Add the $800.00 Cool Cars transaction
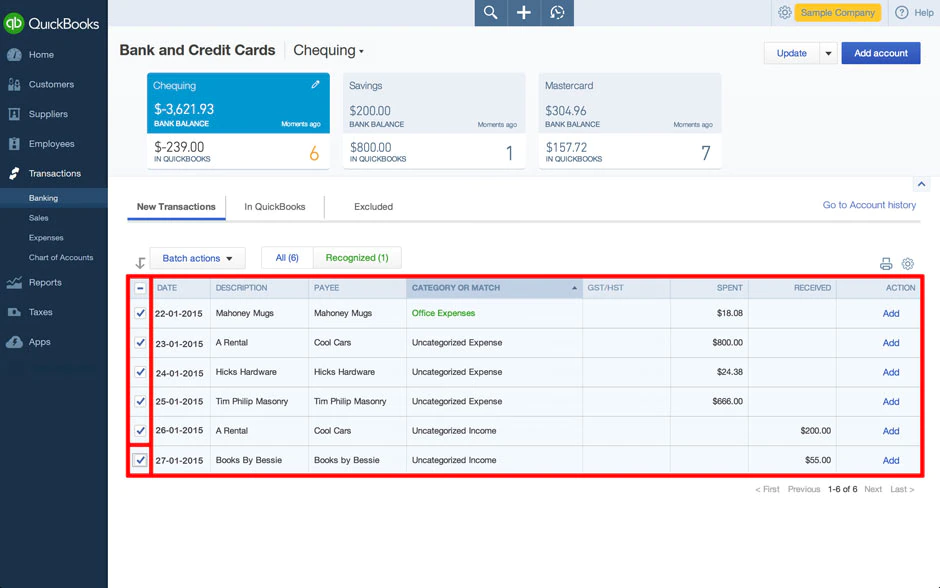The width and height of the screenshot is (940, 588). click(x=891, y=343)
